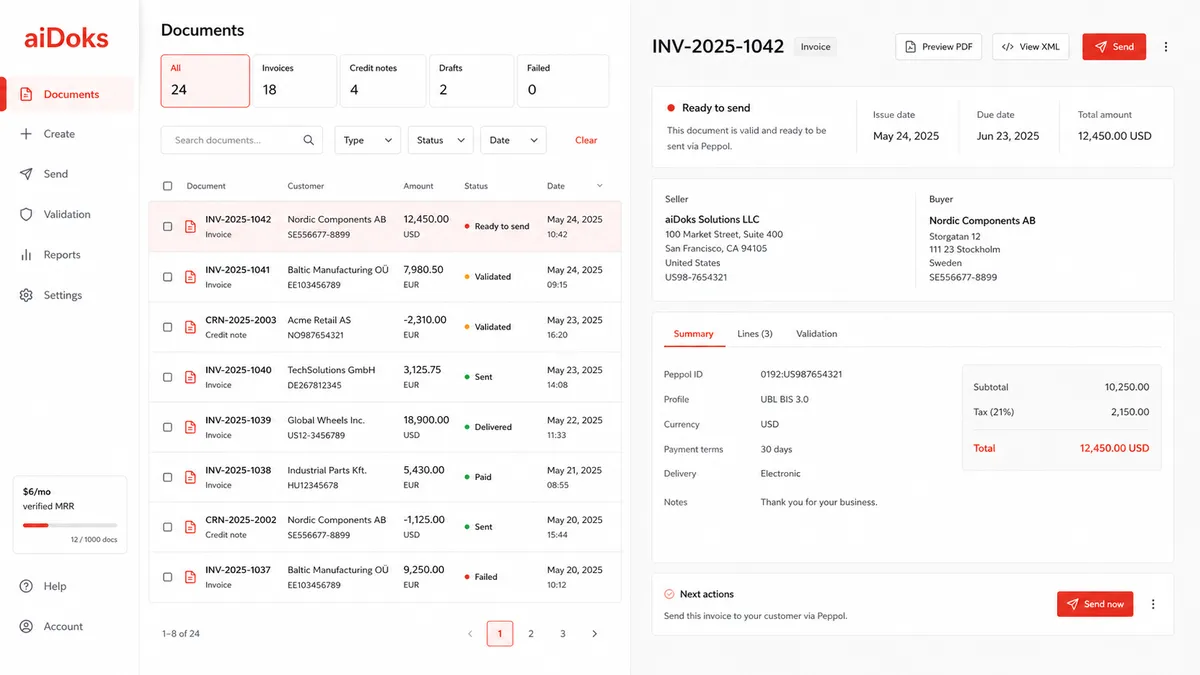This screenshot has width=1200, height=675.
Task: Click the View XML button
Action: click(x=1031, y=47)
